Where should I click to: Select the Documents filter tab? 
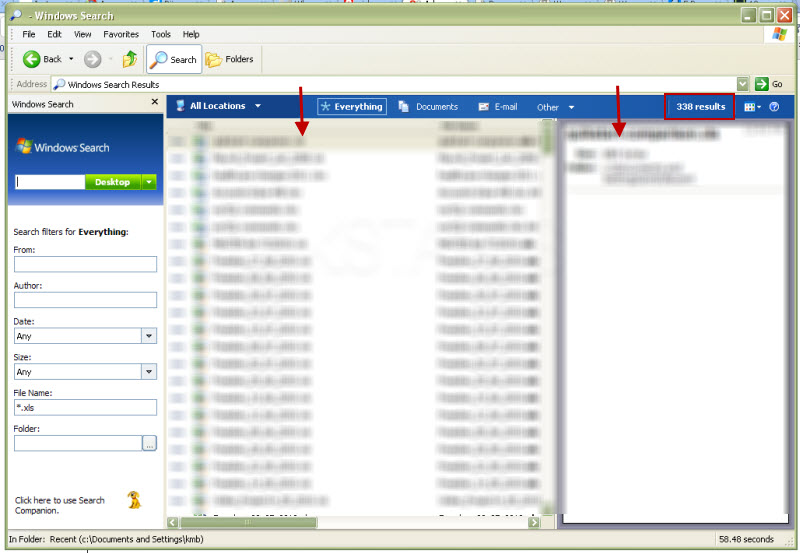click(428, 107)
